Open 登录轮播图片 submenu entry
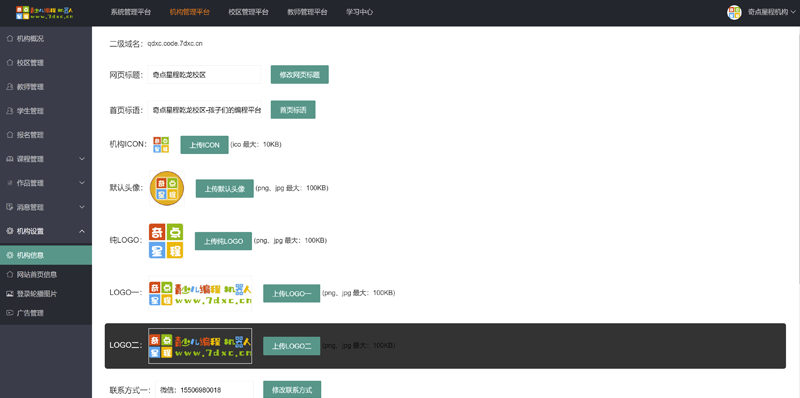This screenshot has width=800, height=398. [46, 294]
